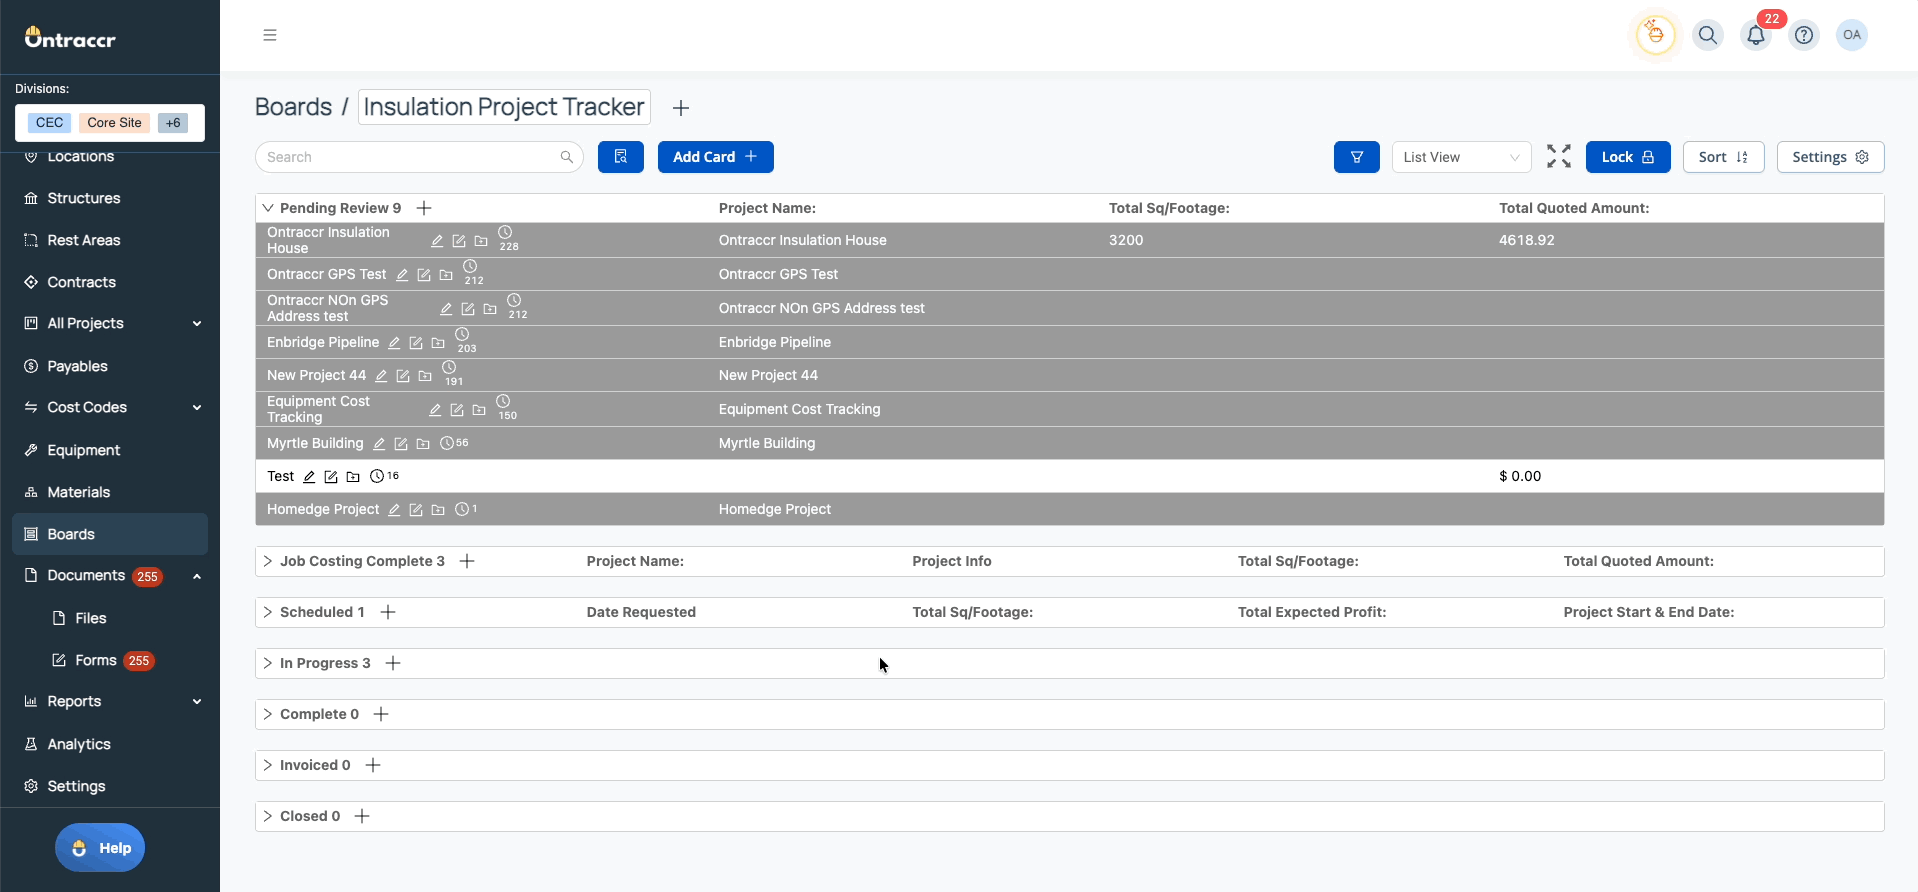1918x892 pixels.
Task: Go back via the Boards breadcrumb
Action: 293,107
